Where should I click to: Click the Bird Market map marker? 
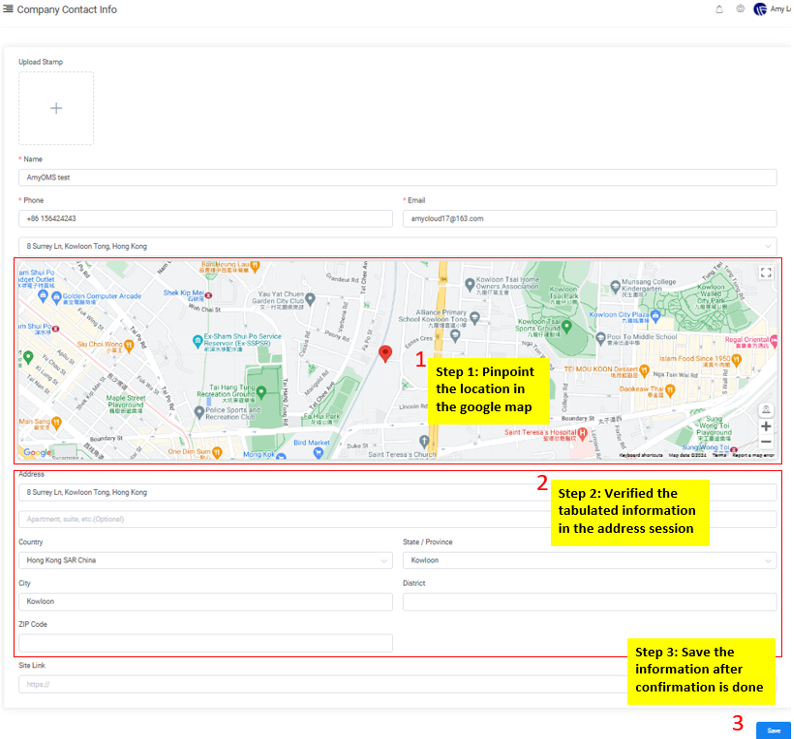coord(318,453)
